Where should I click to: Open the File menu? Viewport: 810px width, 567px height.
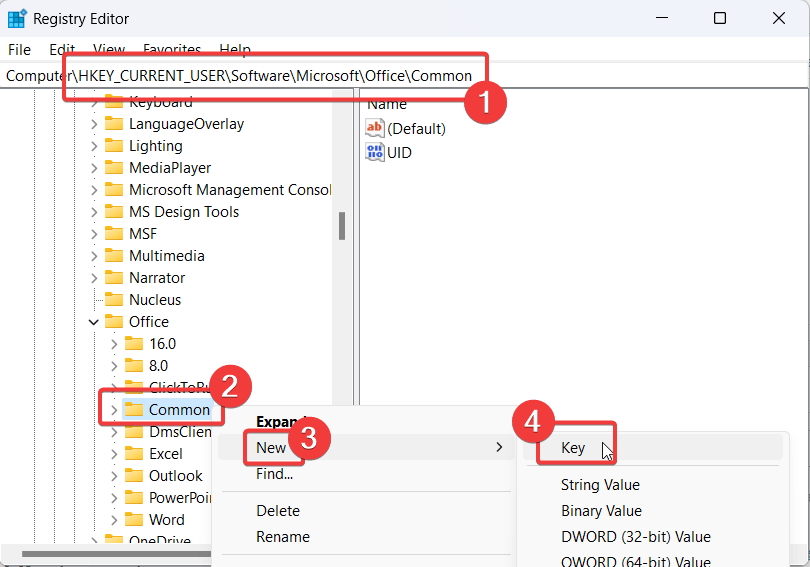pos(19,49)
